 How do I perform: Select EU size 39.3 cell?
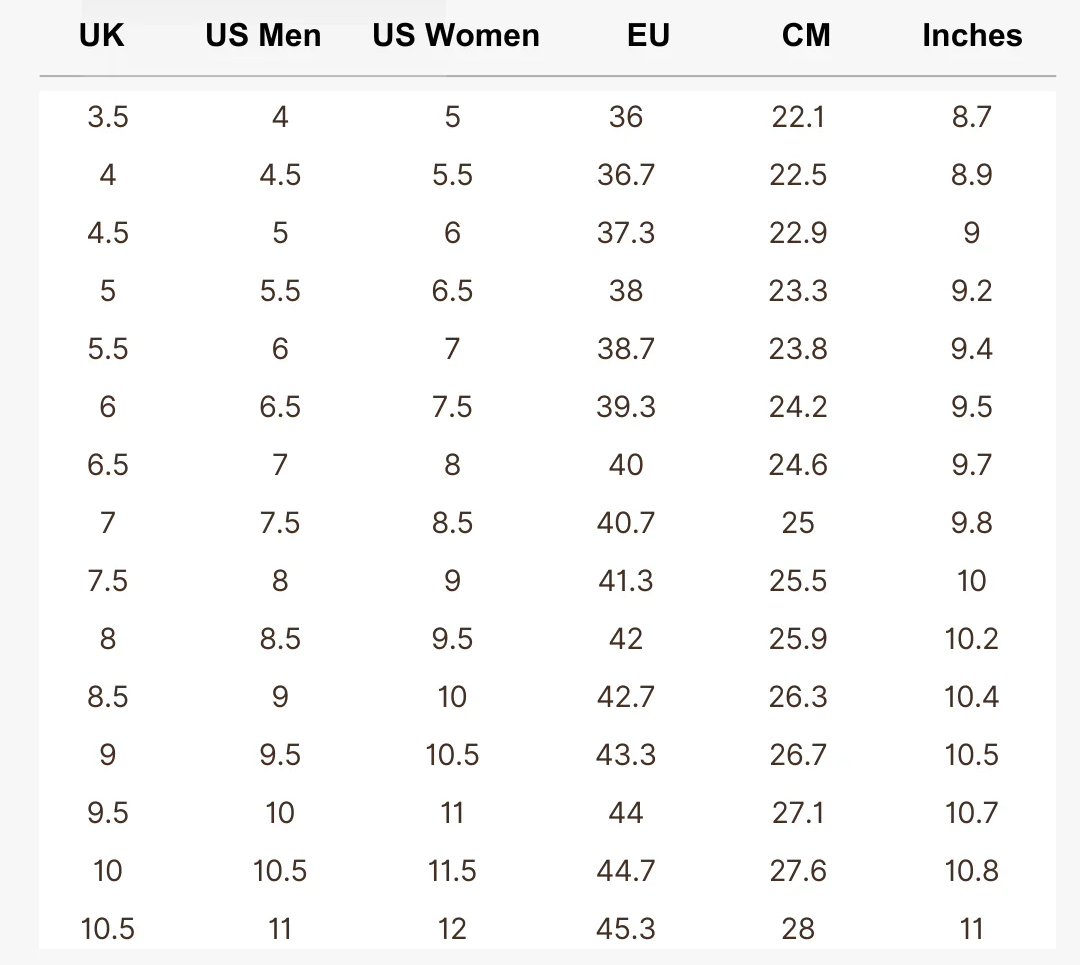626,407
